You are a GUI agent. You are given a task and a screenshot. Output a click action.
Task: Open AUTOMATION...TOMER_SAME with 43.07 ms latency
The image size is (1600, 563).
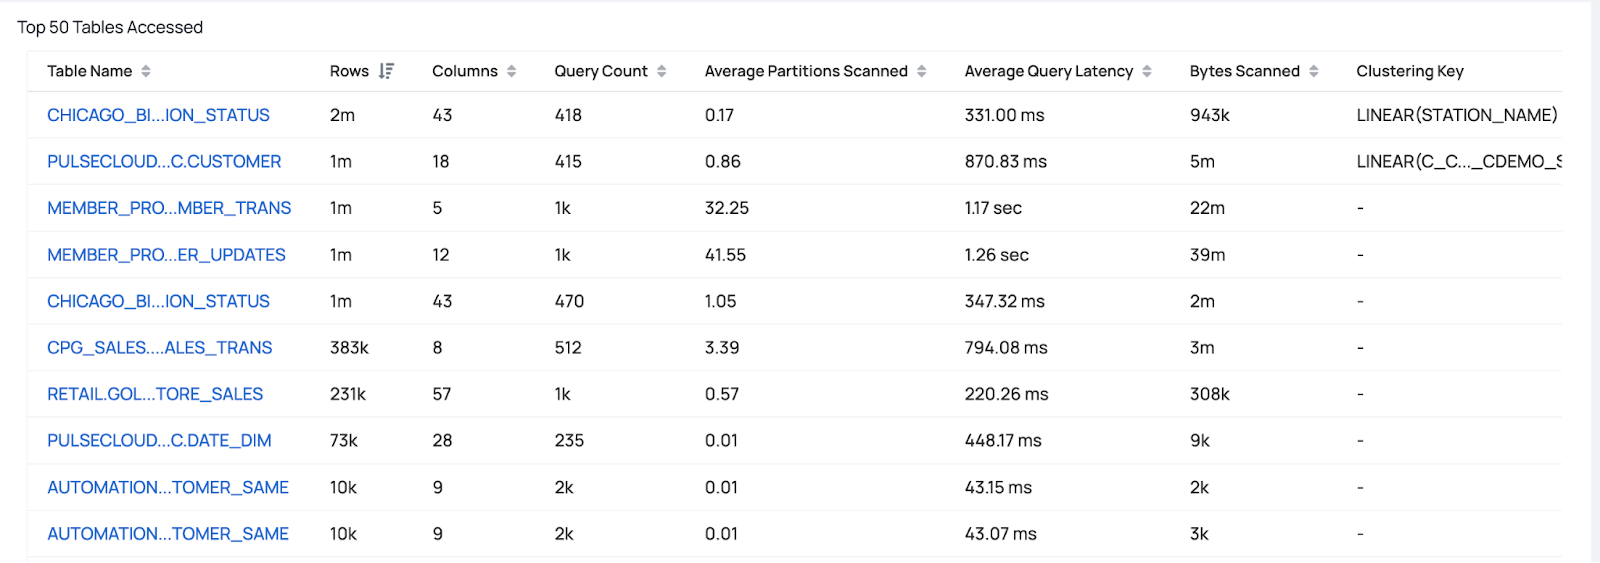pyautogui.click(x=168, y=534)
